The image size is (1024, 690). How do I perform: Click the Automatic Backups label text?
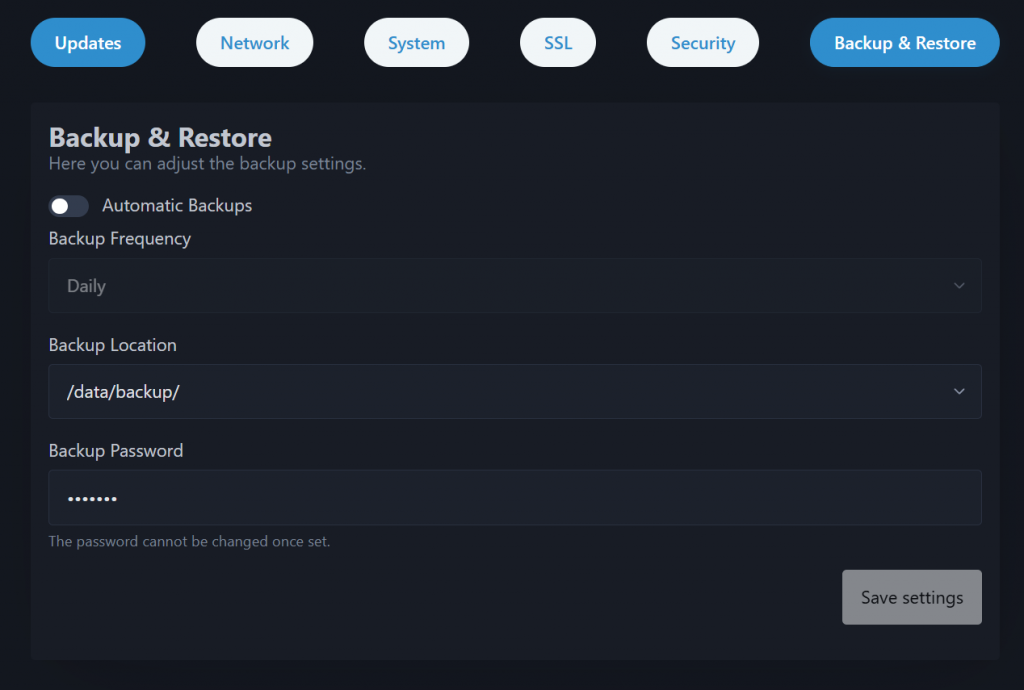click(x=177, y=206)
